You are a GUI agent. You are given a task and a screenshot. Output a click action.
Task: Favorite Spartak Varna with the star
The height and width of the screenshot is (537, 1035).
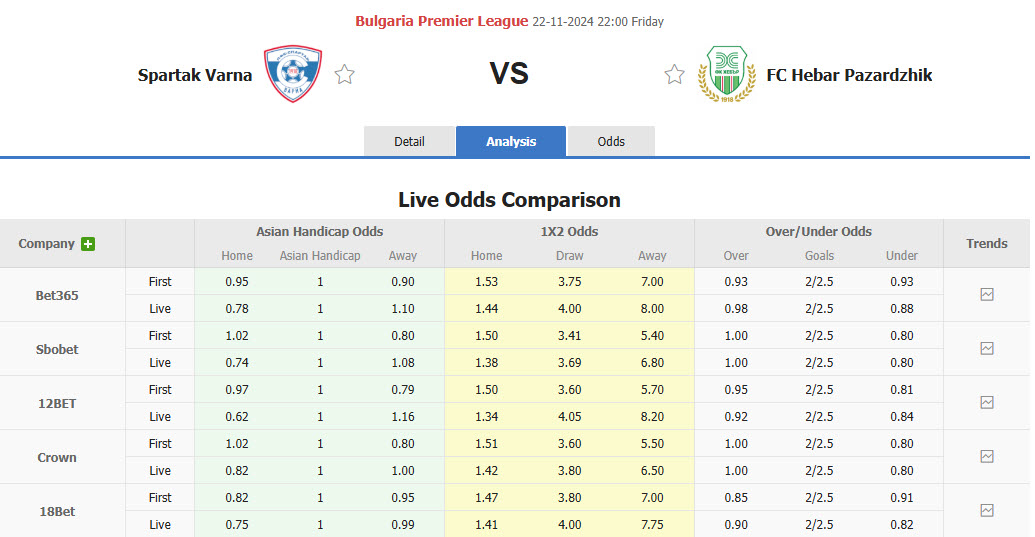coord(345,75)
